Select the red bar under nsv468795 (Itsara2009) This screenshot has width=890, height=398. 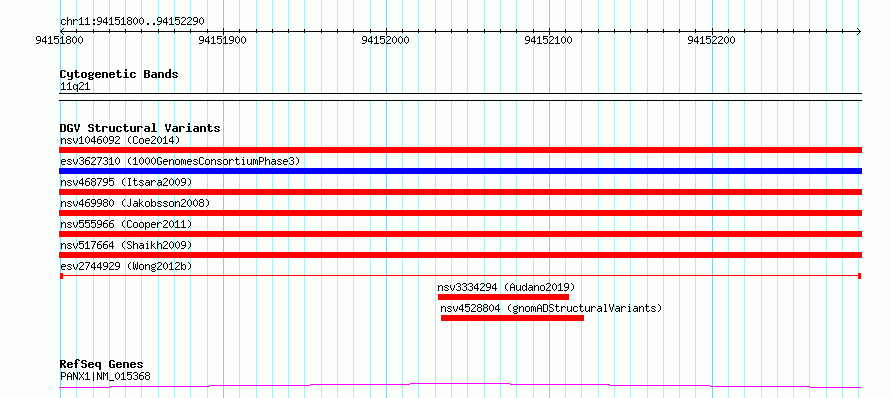(460, 192)
